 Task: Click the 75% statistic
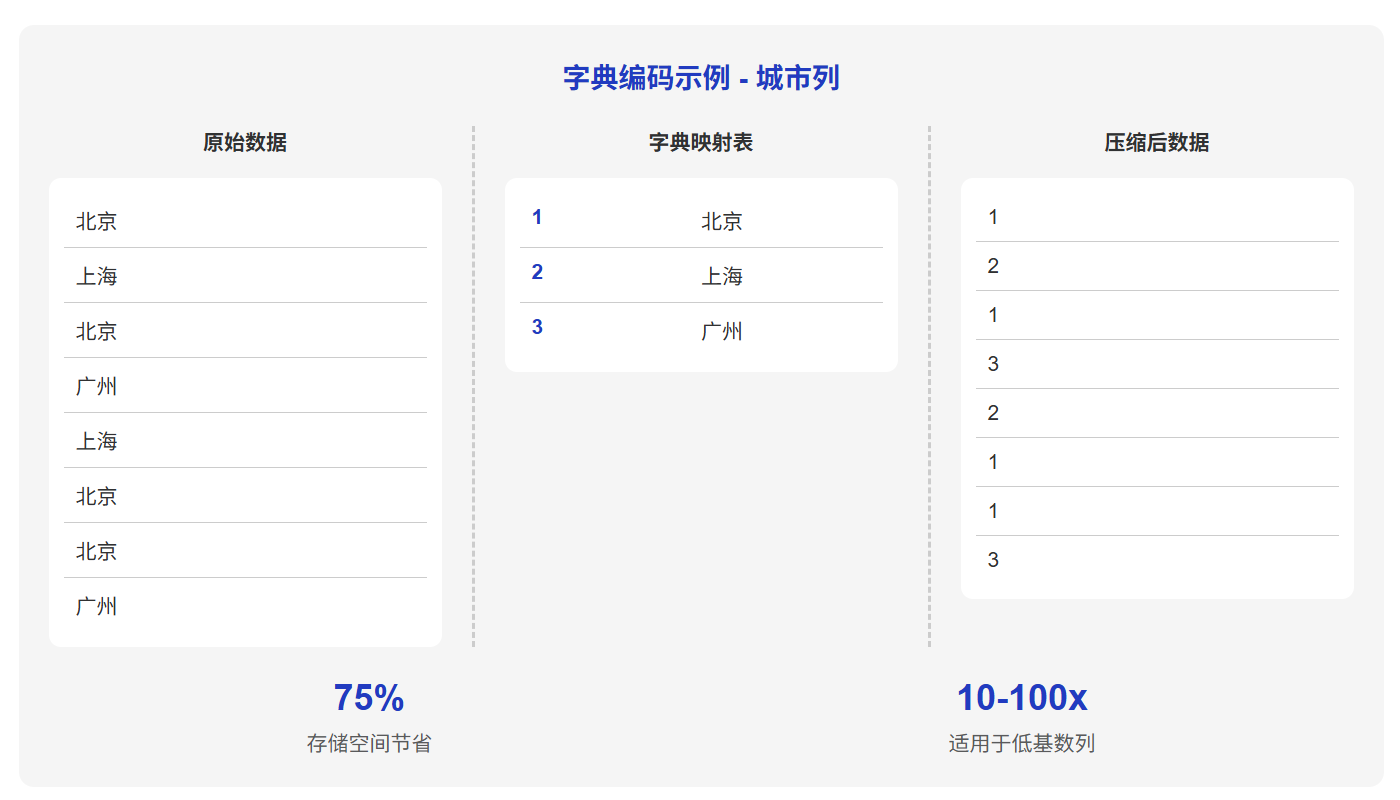(369, 697)
